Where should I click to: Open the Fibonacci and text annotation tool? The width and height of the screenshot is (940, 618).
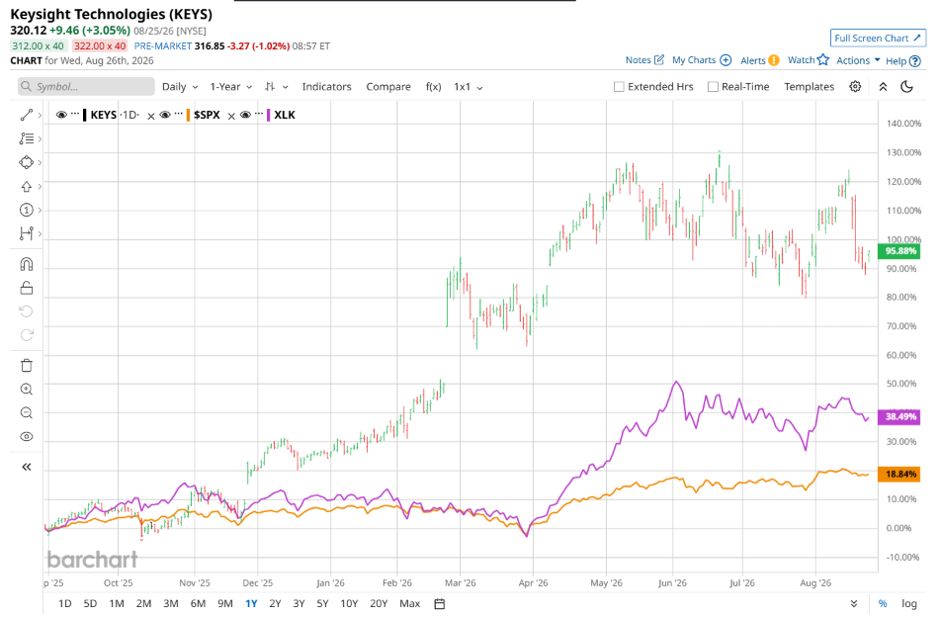pos(26,139)
